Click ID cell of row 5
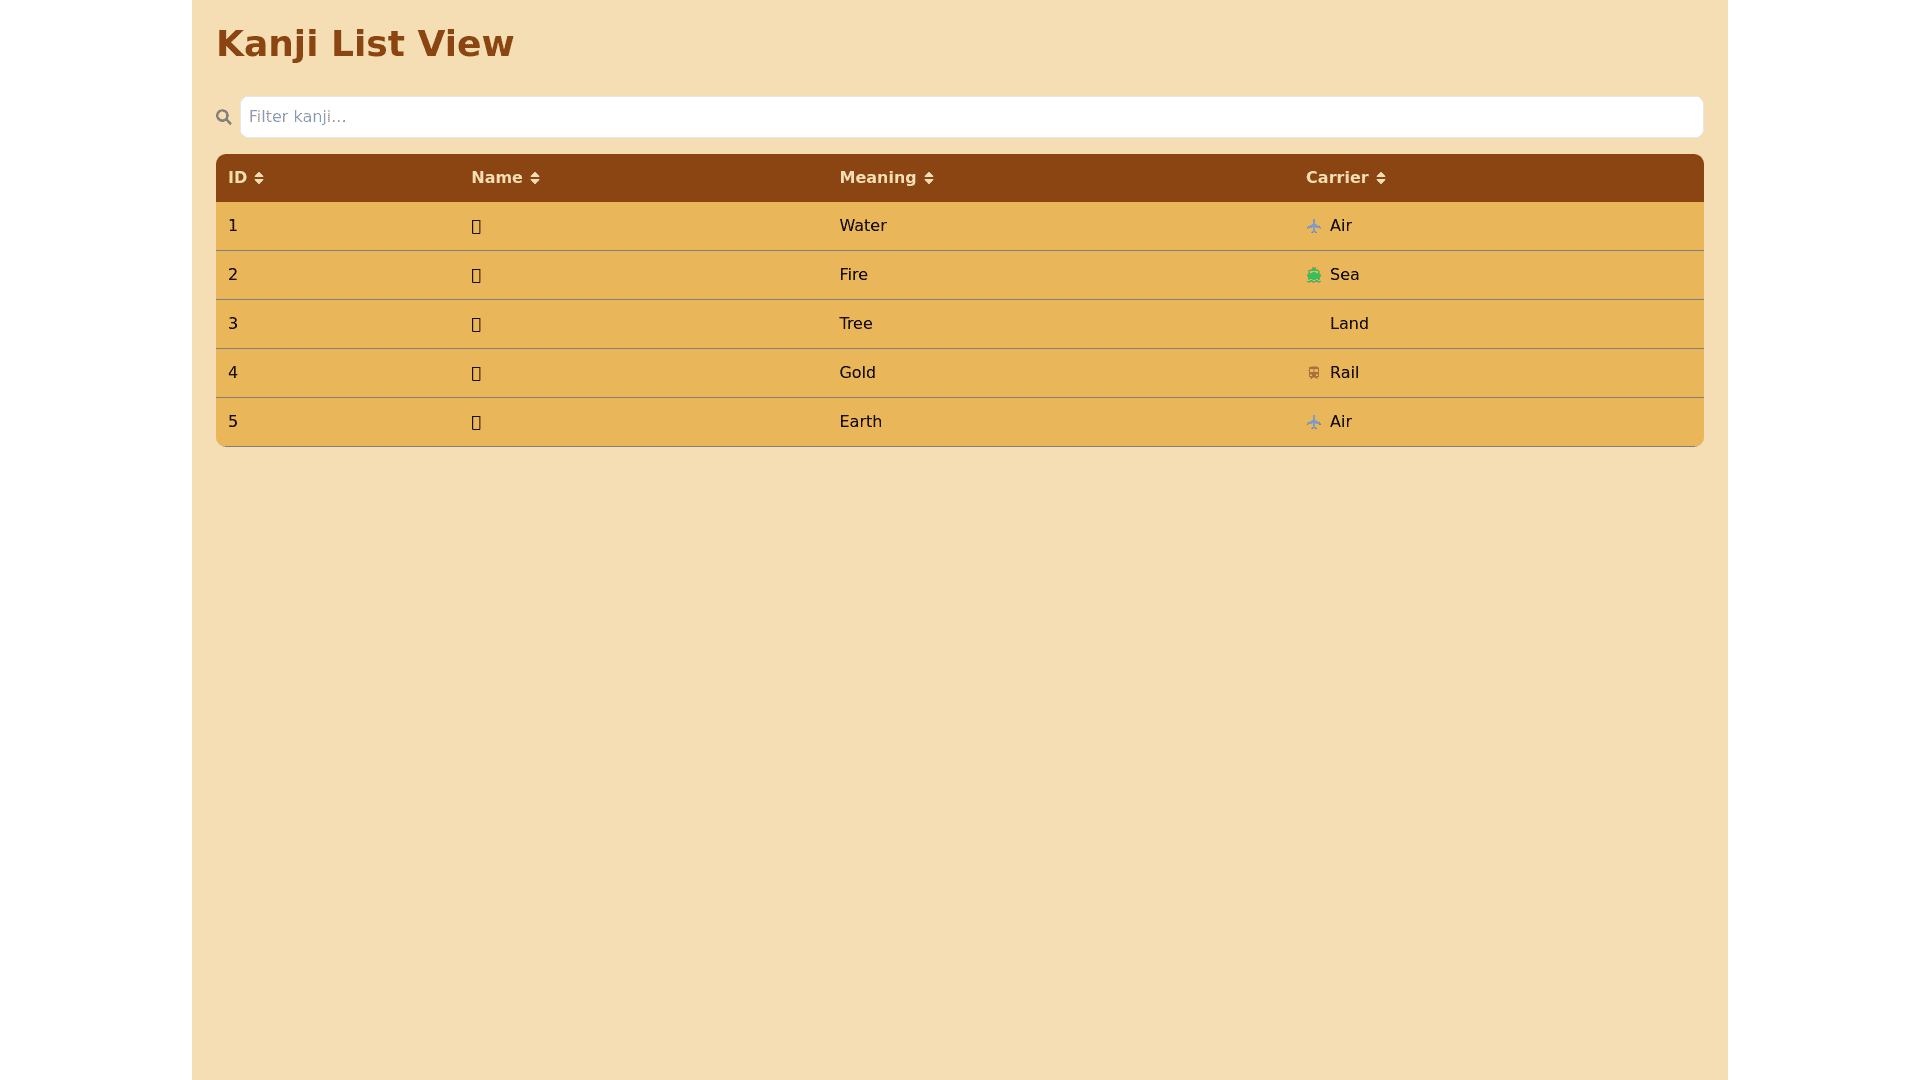 (x=233, y=422)
